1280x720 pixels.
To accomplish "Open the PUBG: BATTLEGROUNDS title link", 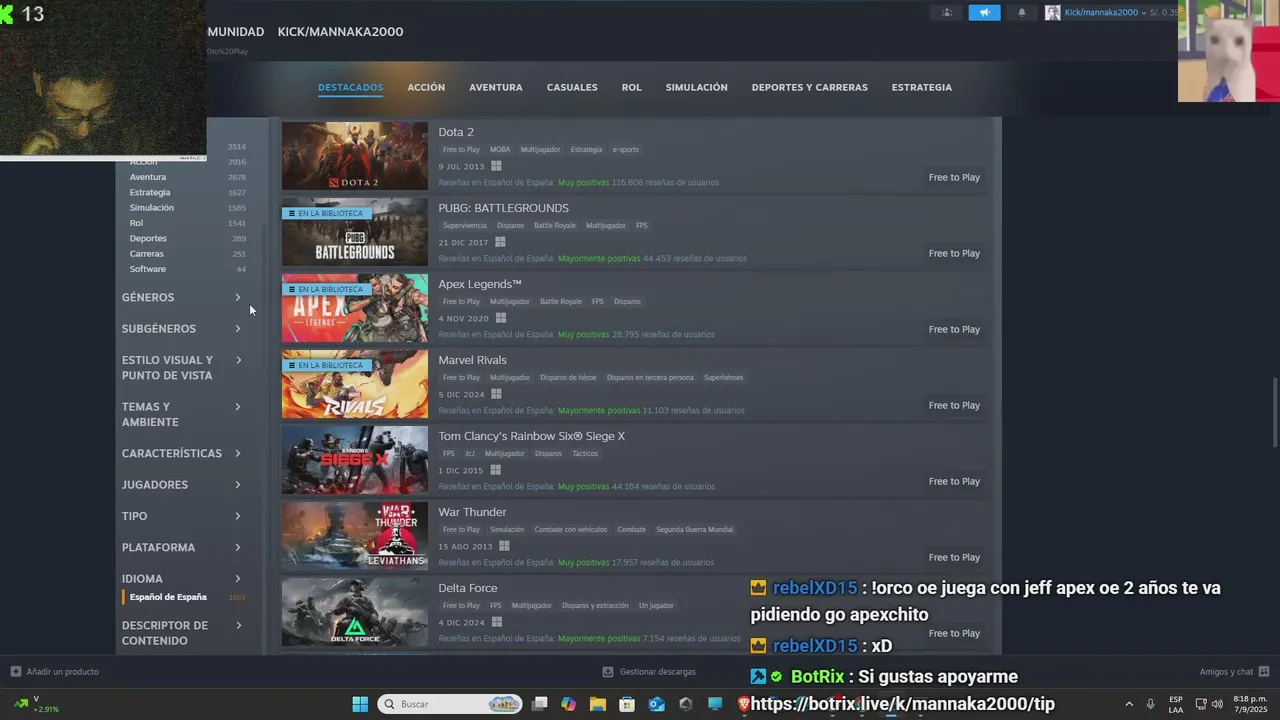I will tap(503, 208).
